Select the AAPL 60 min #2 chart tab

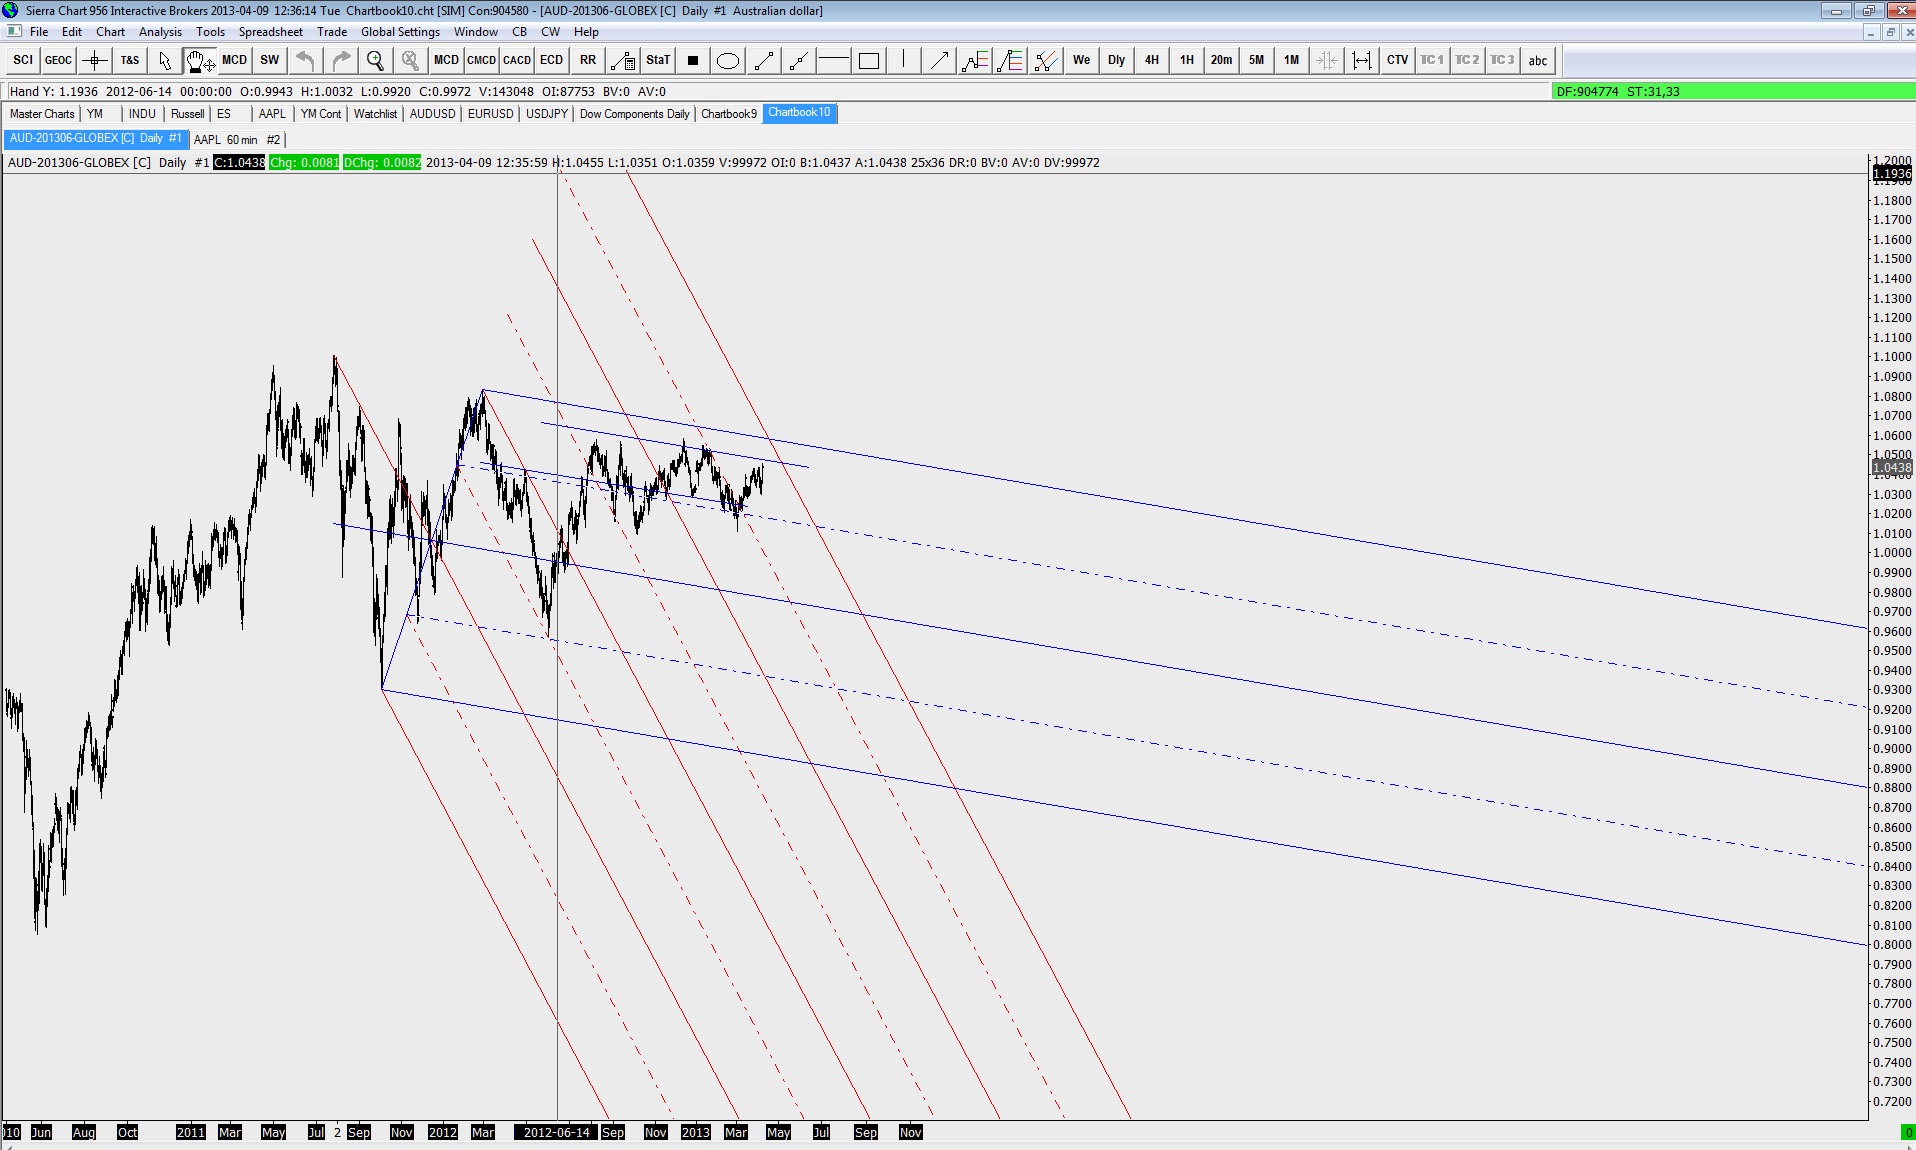click(238, 140)
